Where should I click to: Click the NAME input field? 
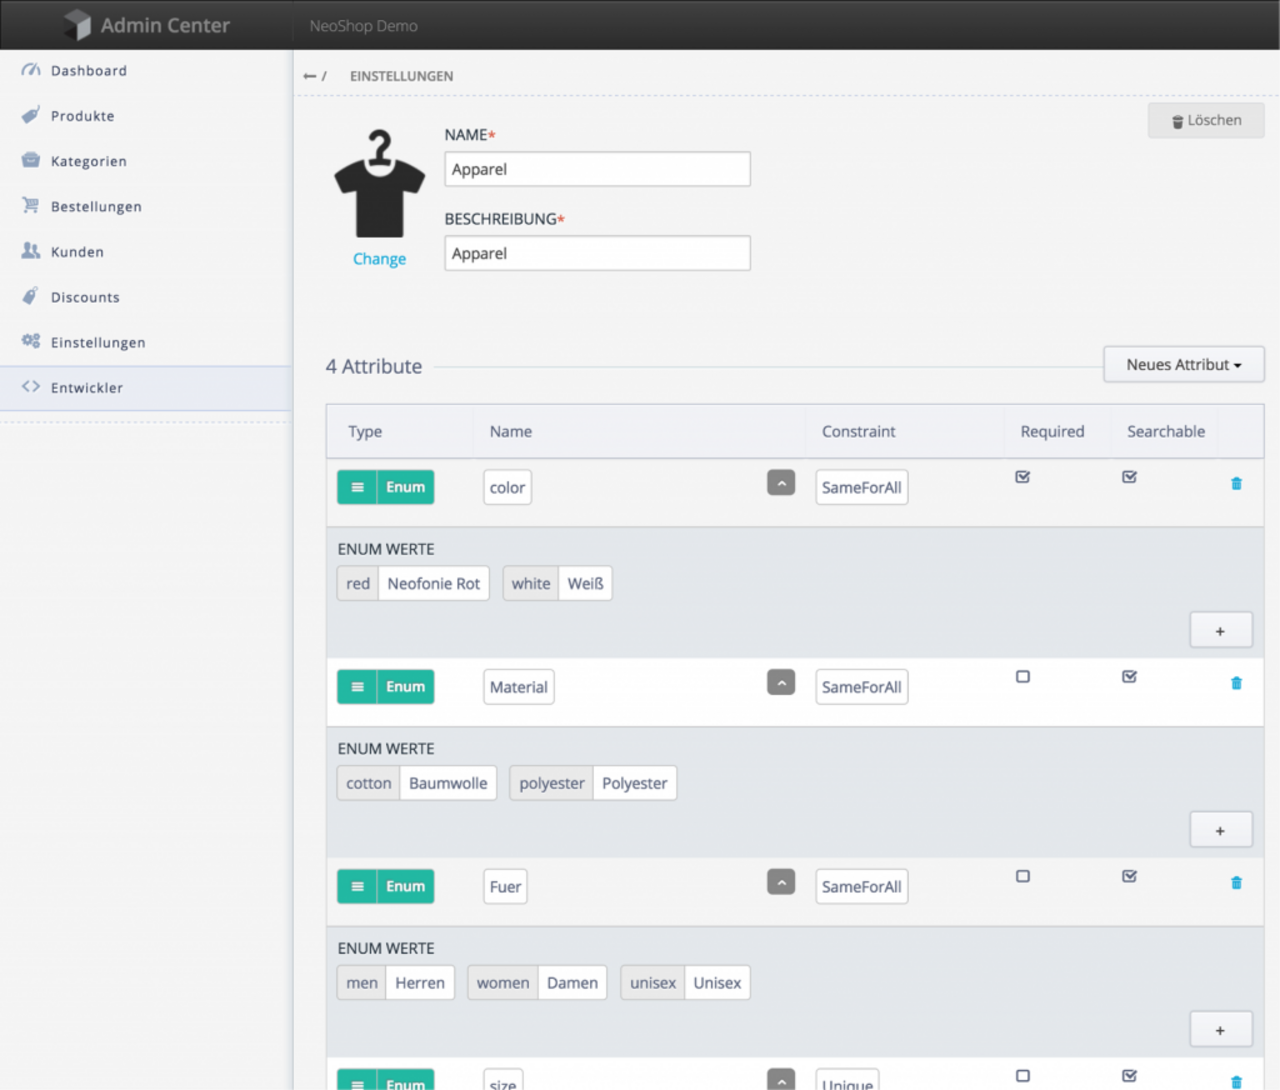(597, 170)
